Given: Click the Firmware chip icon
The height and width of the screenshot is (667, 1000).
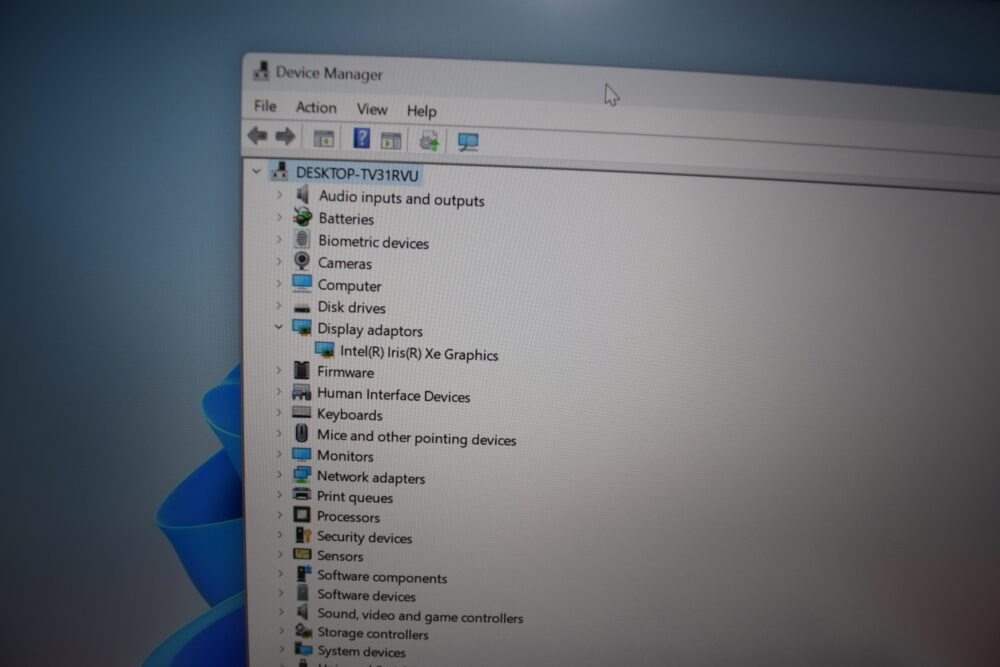Looking at the screenshot, I should tap(301, 370).
